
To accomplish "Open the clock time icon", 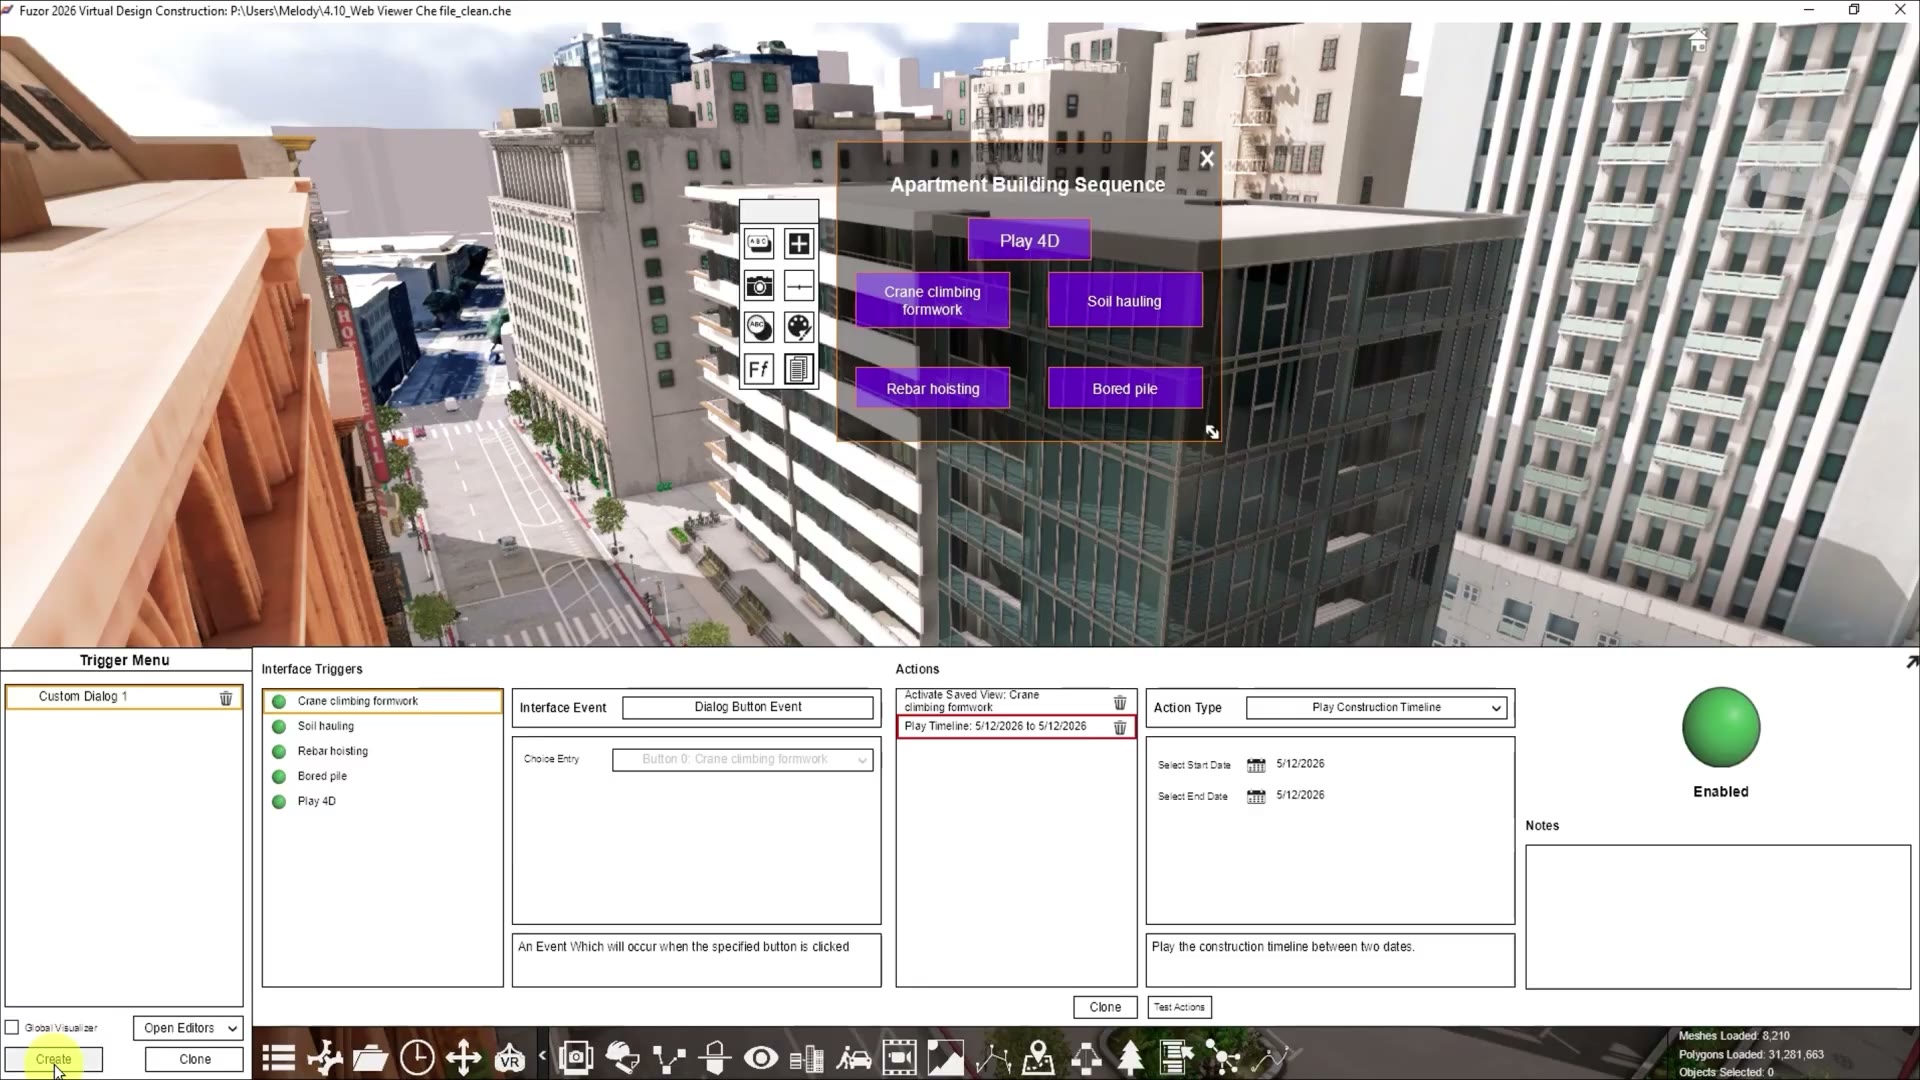I will point(417,1057).
